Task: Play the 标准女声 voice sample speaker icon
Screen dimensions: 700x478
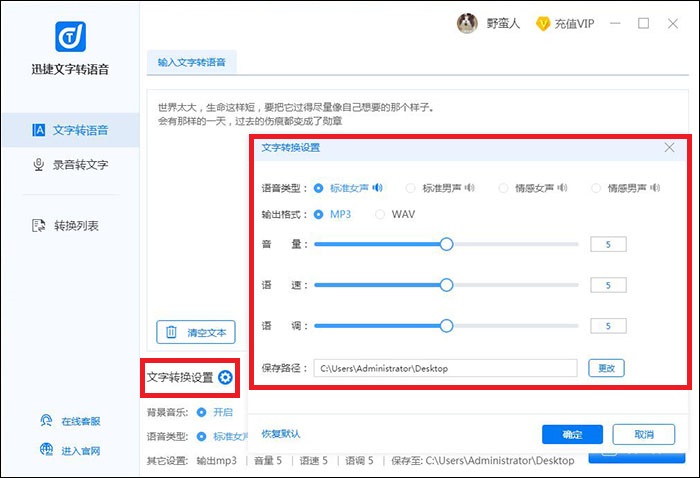Action: click(377, 187)
